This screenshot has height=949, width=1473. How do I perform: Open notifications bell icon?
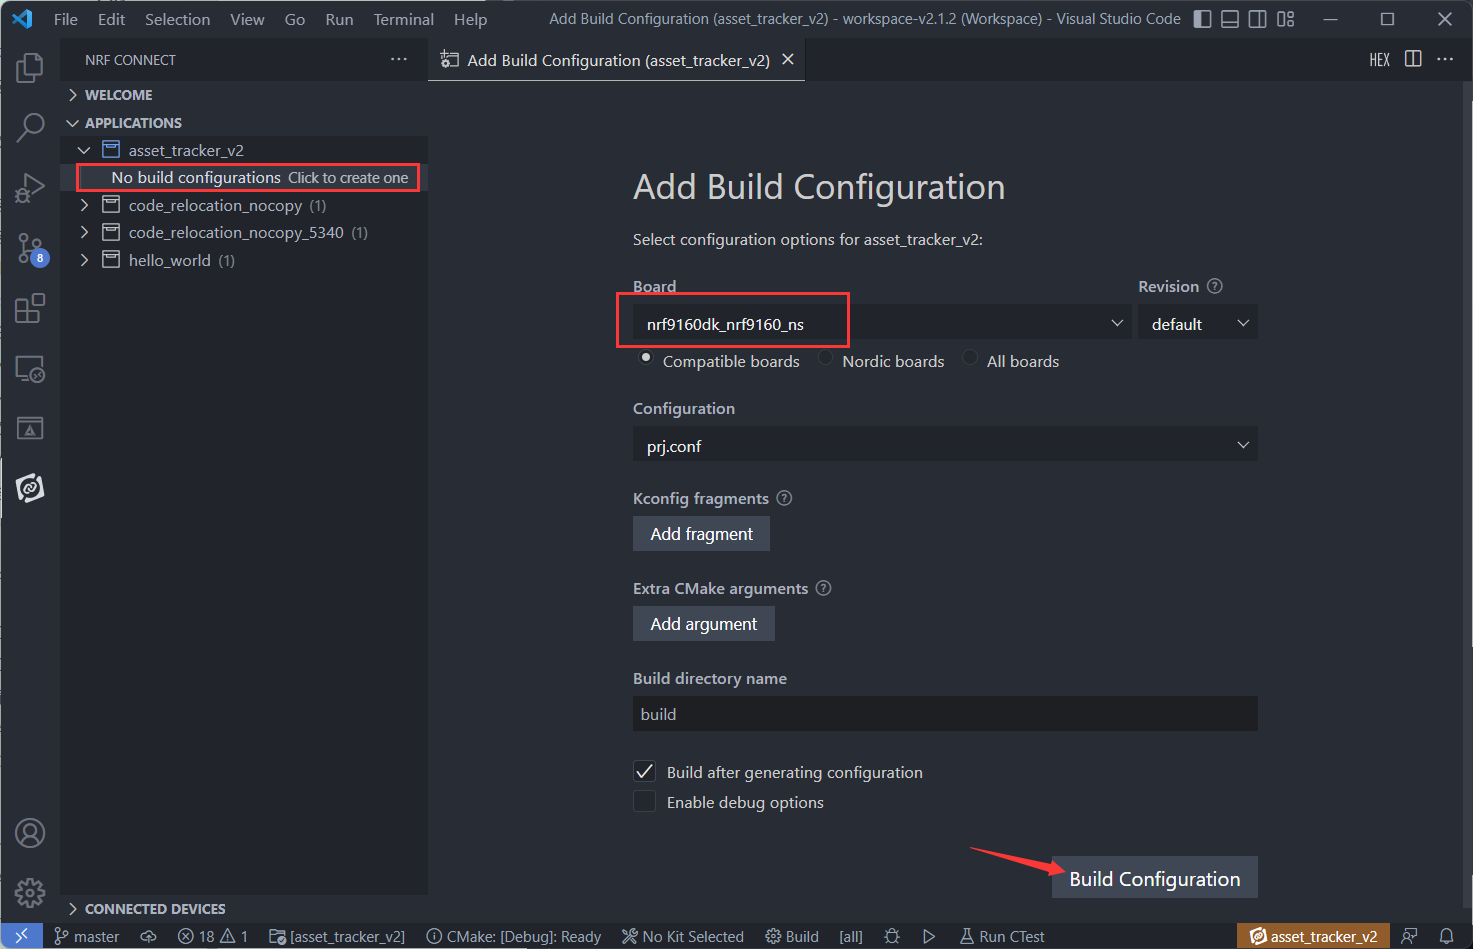[x=1446, y=936]
